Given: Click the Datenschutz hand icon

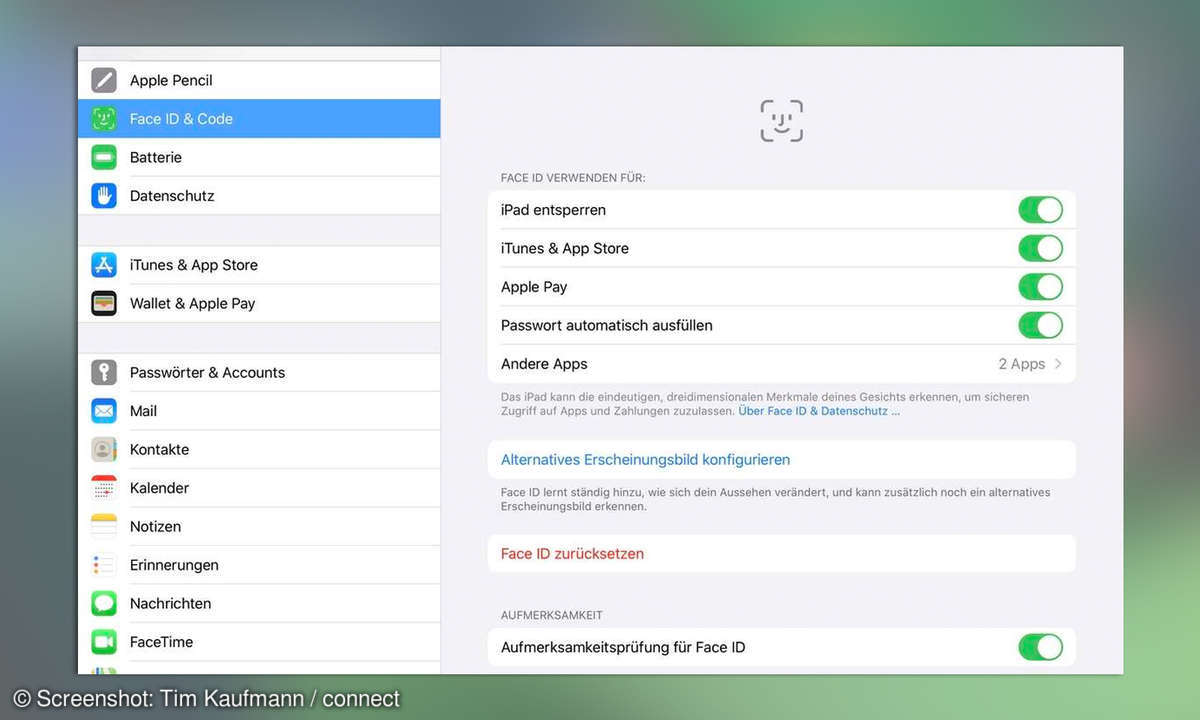Looking at the screenshot, I should 104,196.
